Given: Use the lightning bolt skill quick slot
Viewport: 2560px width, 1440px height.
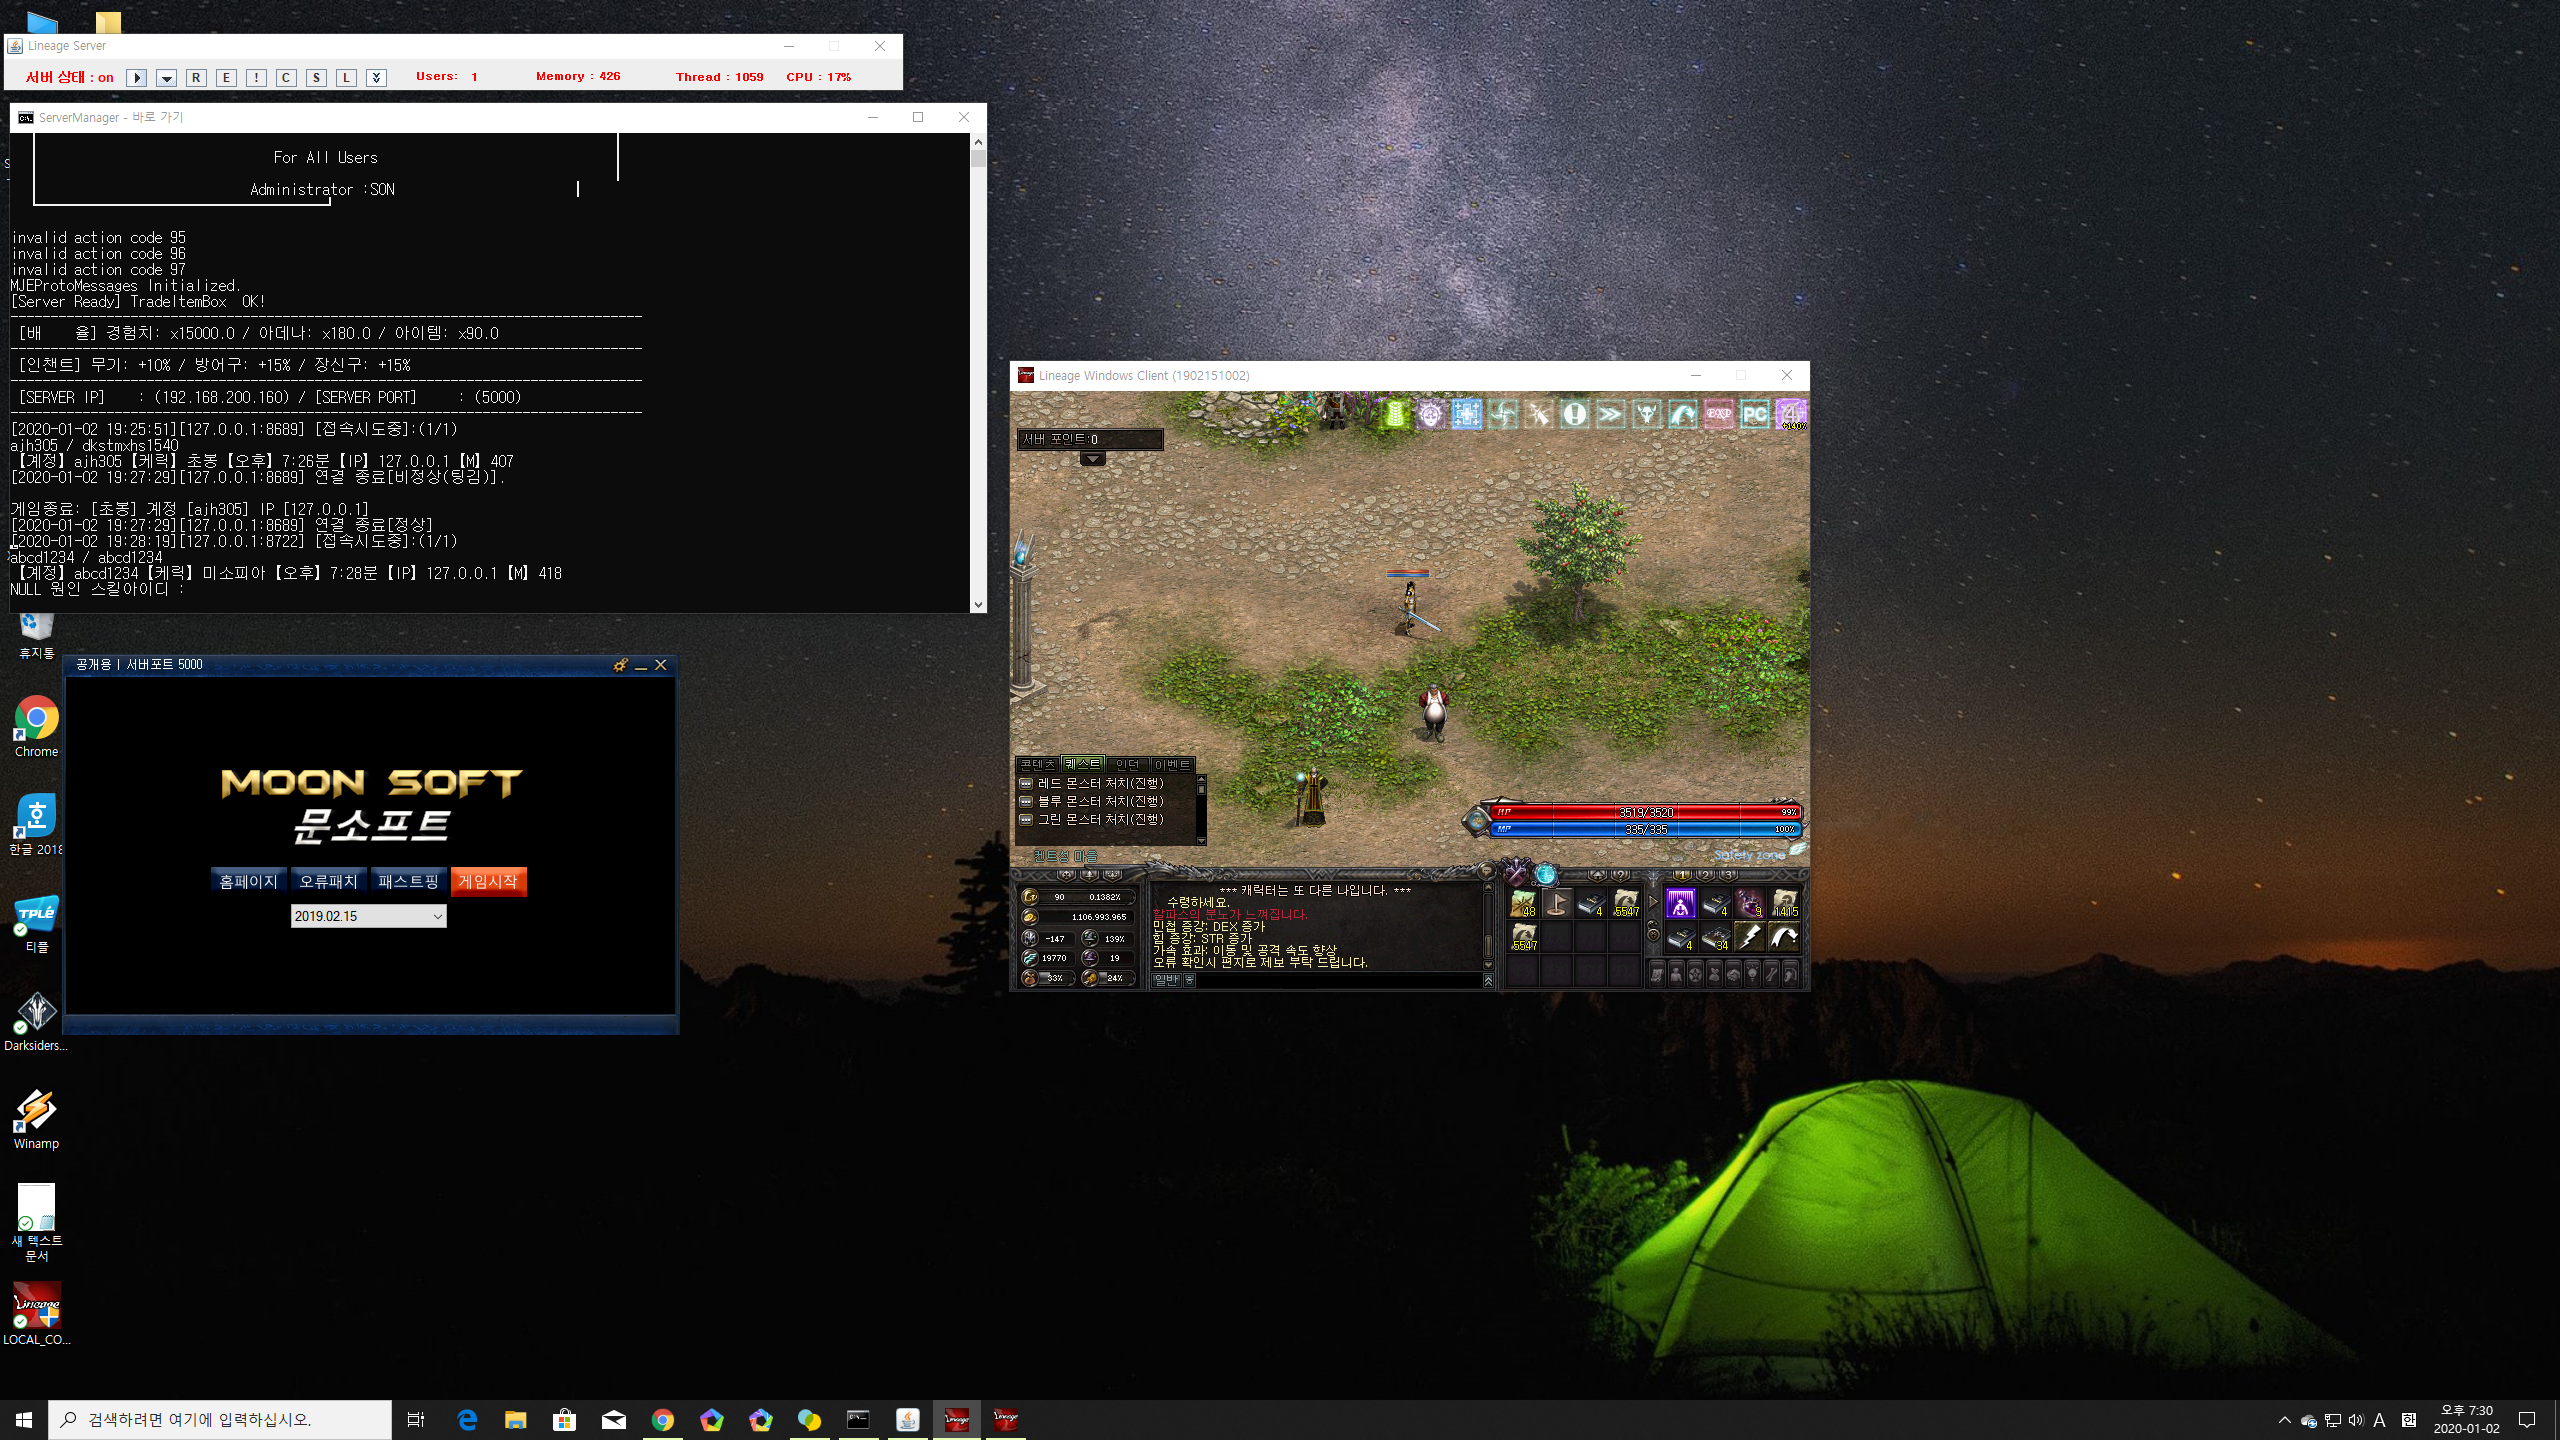Looking at the screenshot, I should [x=1749, y=937].
